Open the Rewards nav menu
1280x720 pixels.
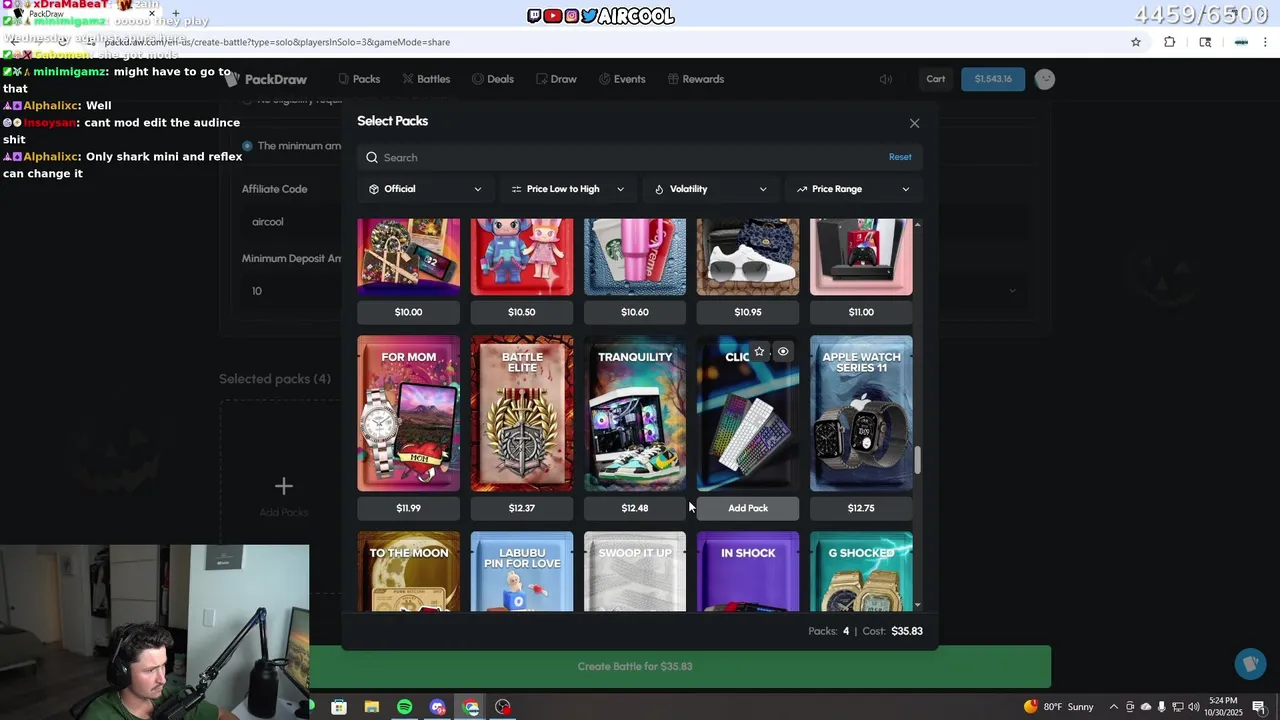coord(696,79)
